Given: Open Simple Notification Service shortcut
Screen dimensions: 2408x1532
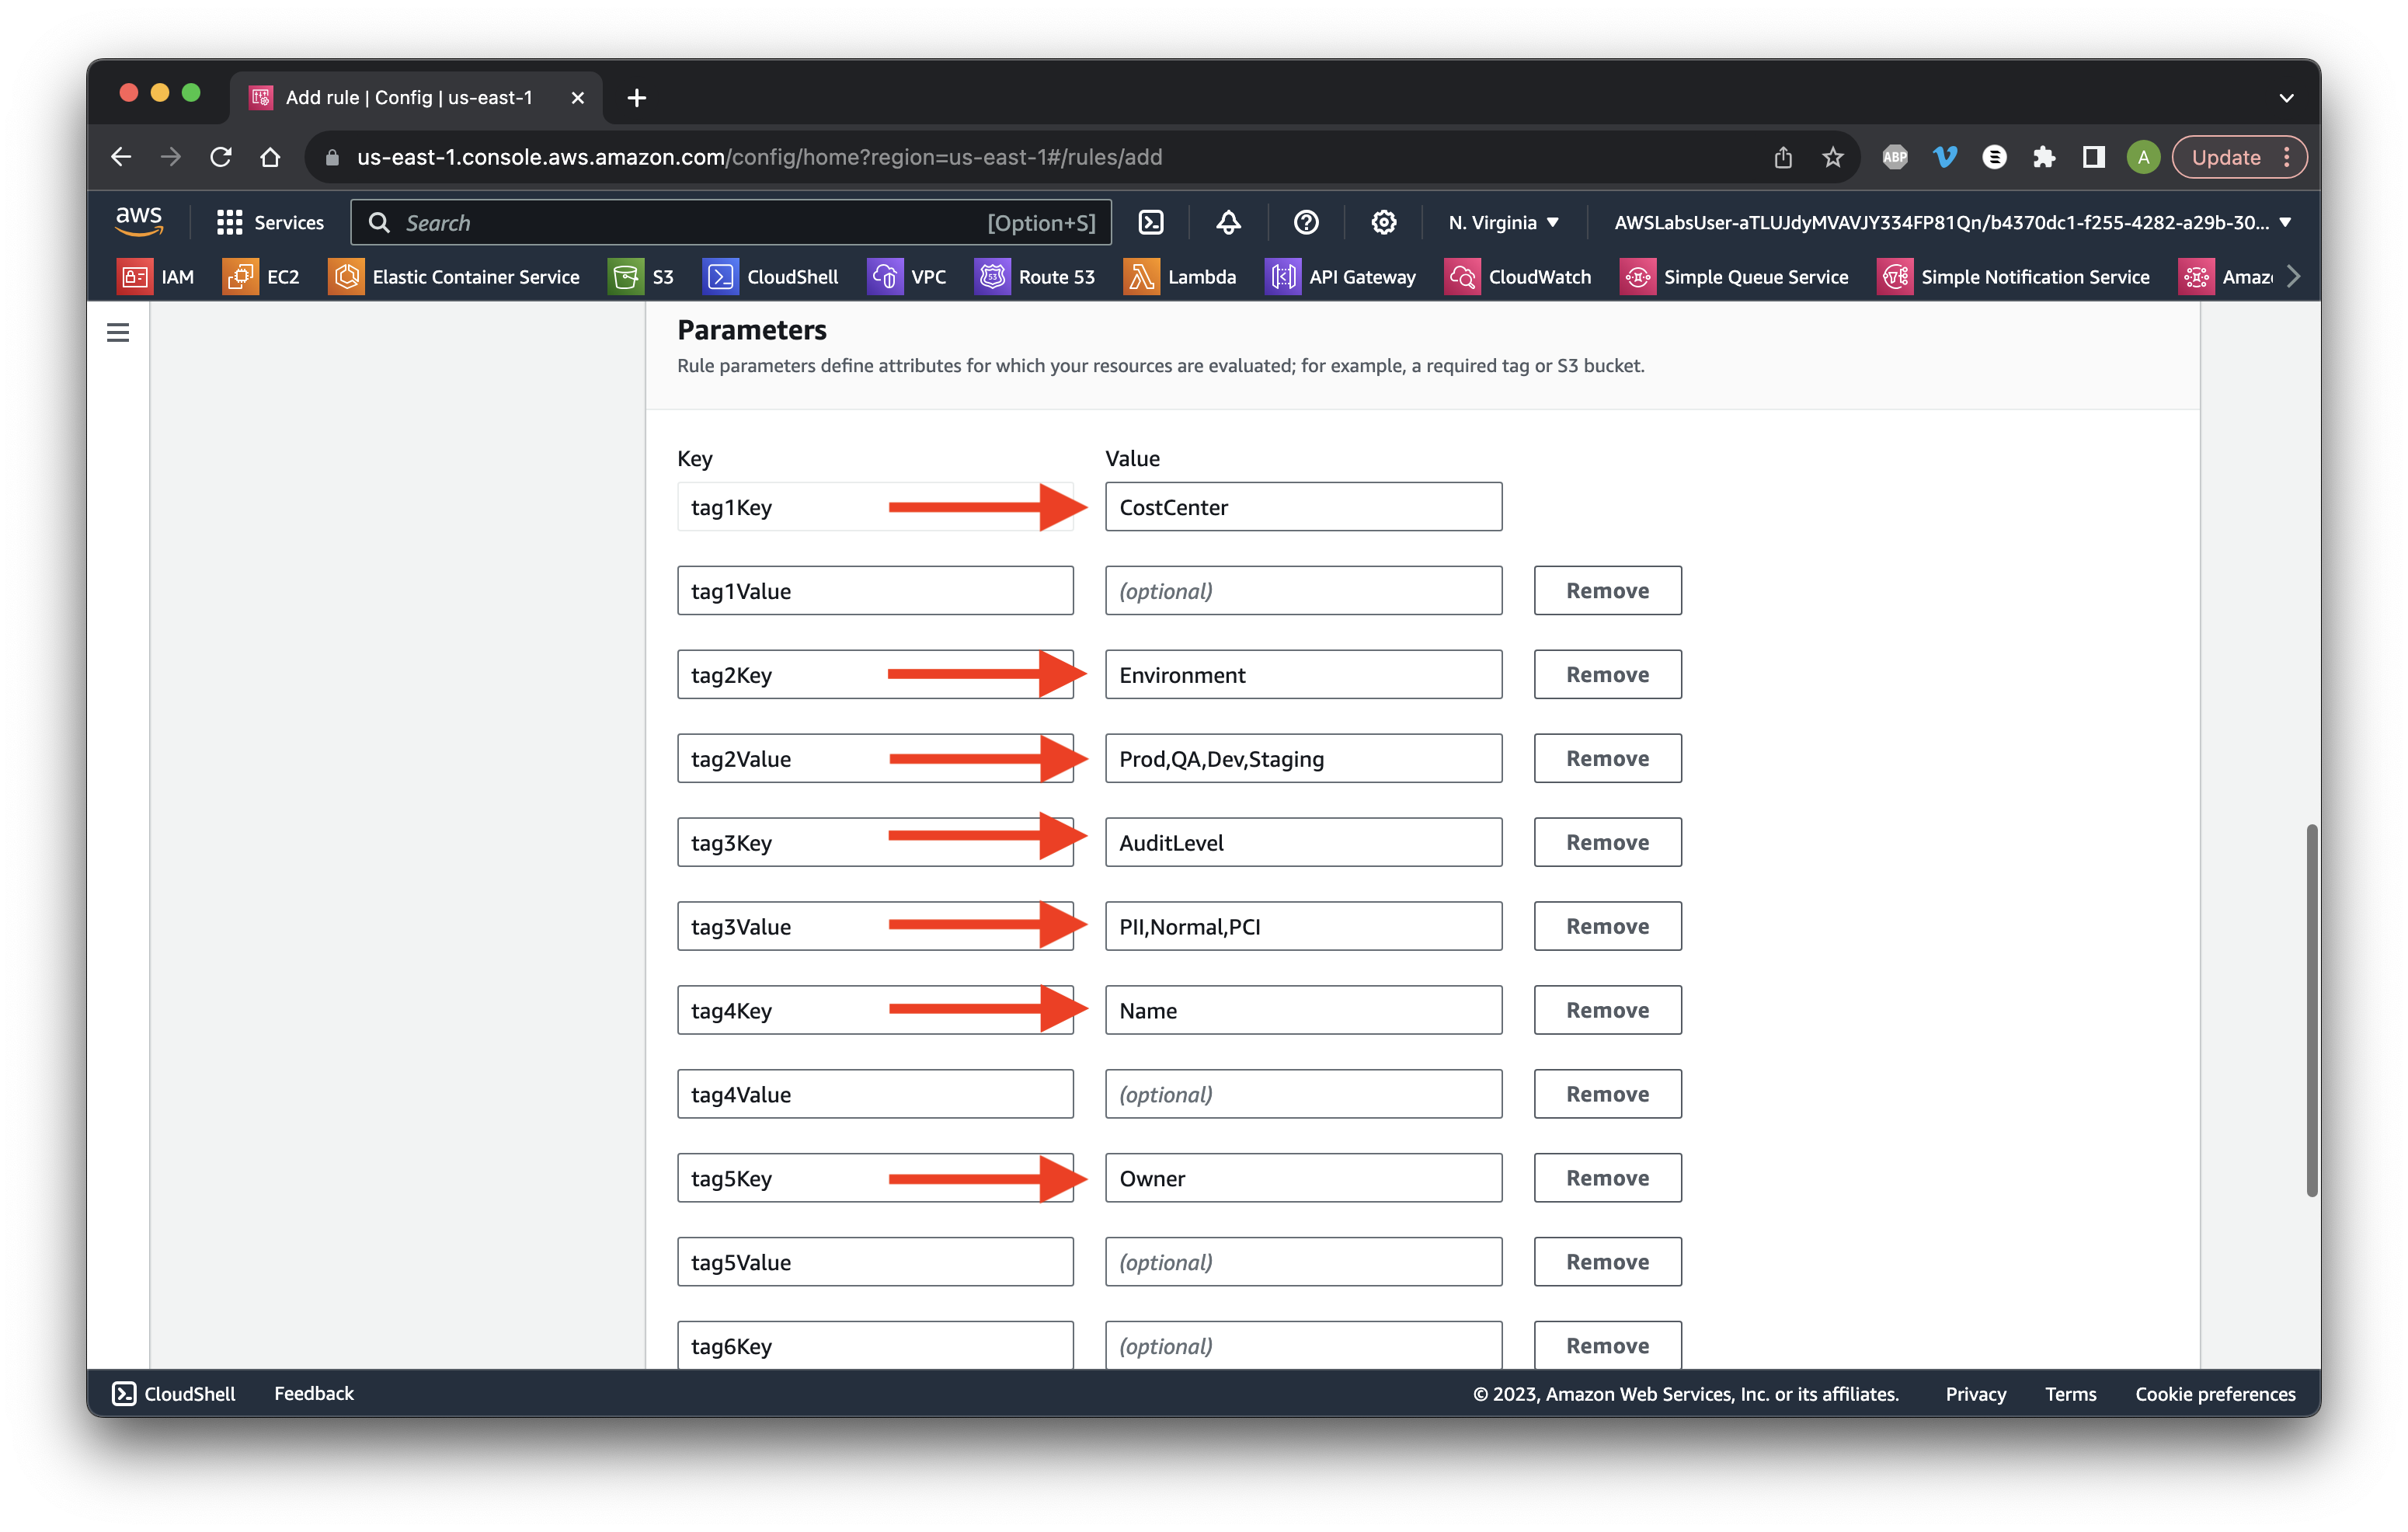Looking at the screenshot, I should (x=2014, y=277).
